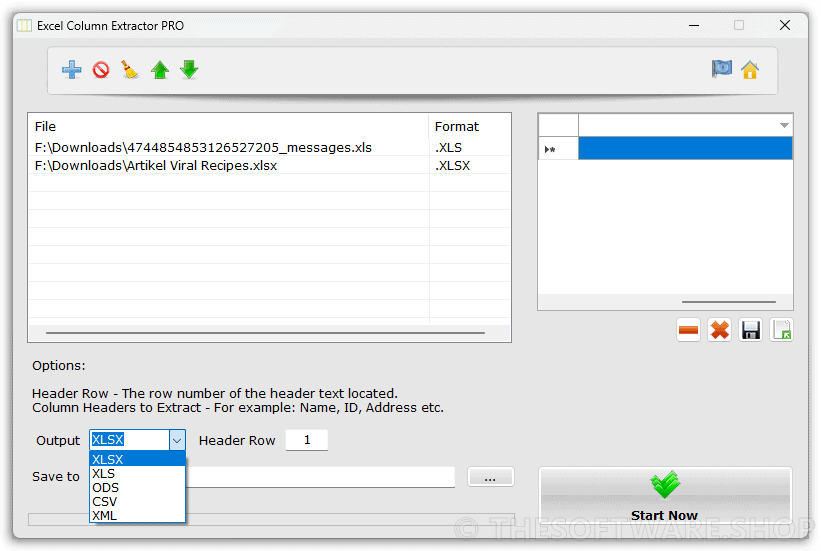
Task: Delete all column headers with red X
Action: click(719, 330)
